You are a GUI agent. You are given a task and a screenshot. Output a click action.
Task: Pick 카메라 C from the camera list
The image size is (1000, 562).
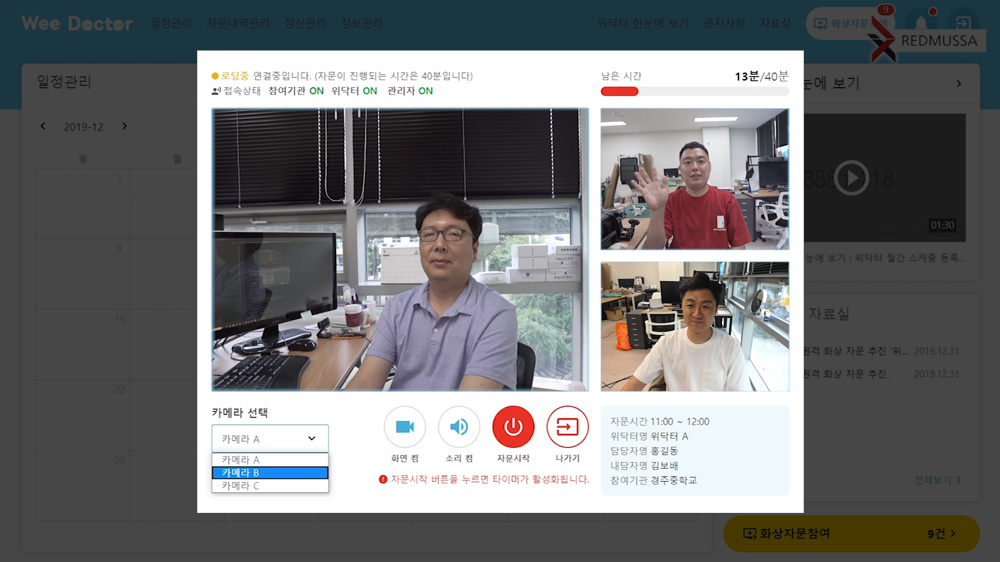click(x=270, y=485)
